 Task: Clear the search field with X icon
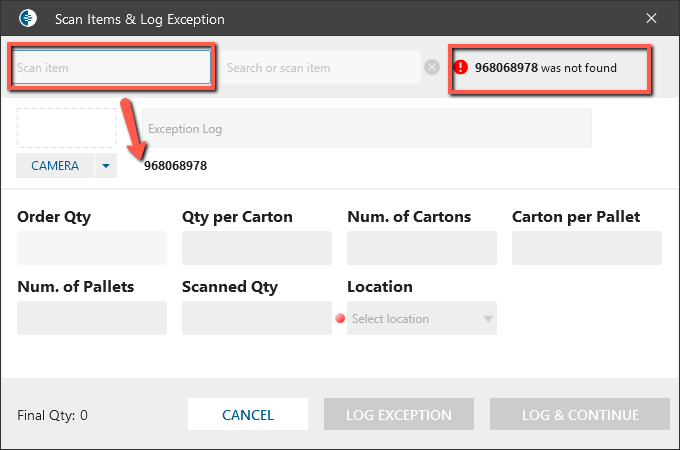(x=431, y=68)
